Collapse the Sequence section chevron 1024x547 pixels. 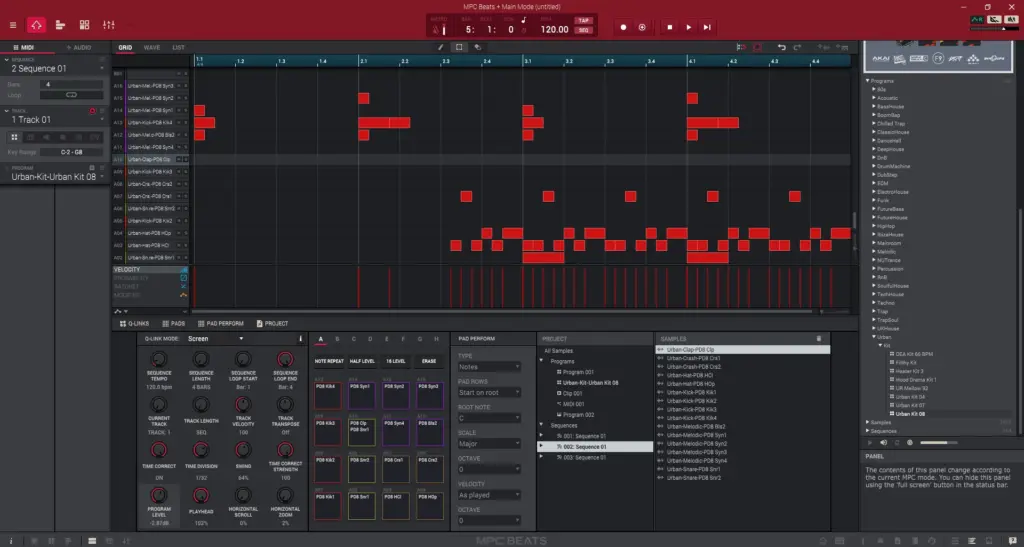coord(7,59)
